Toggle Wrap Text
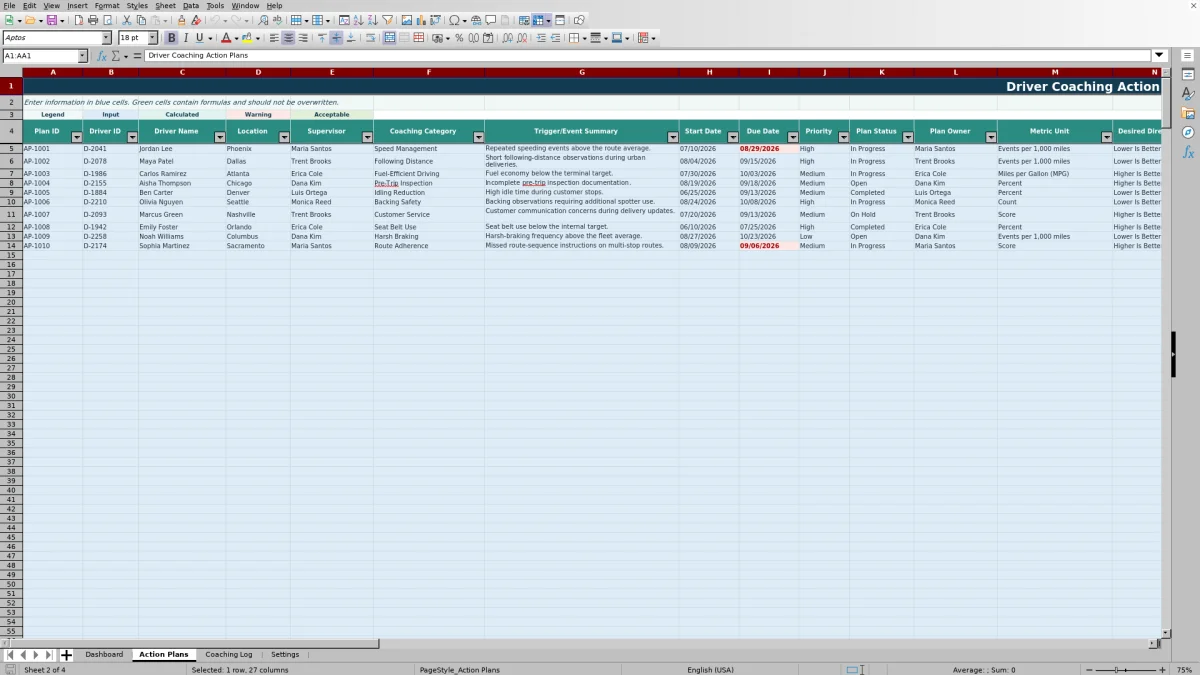Image resolution: width=1200 pixels, height=675 pixels. pyautogui.click(x=370, y=38)
